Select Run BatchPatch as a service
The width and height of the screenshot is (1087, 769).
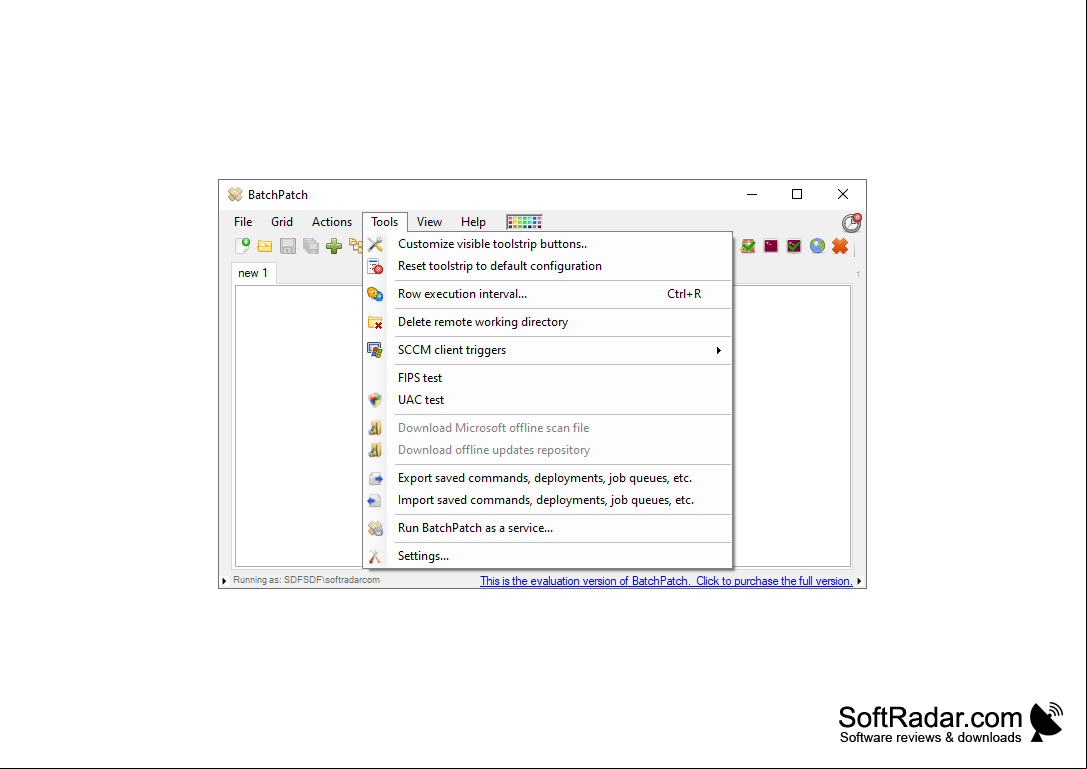[548, 528]
